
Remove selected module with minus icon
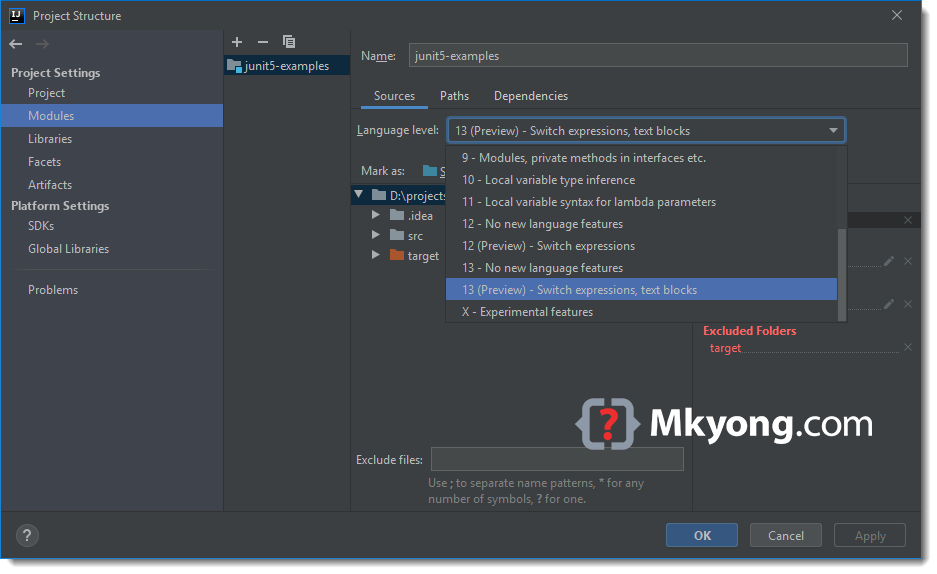coord(263,42)
